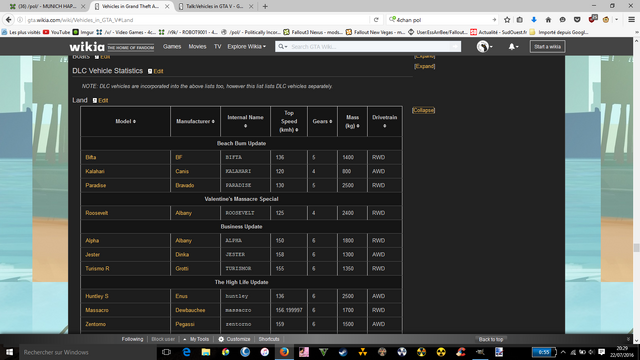Open File Explorer from the taskbar
640x360 pixels.
(x=206, y=352)
